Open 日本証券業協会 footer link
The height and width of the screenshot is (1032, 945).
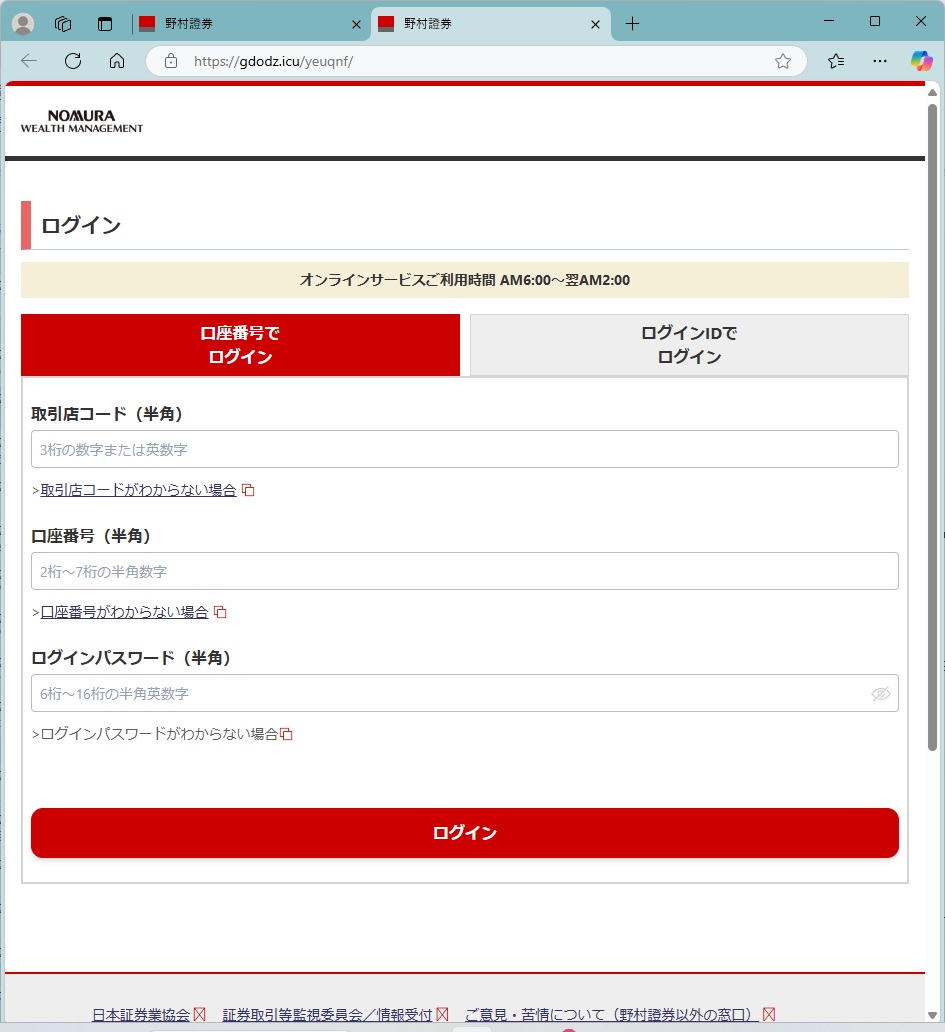pyautogui.click(x=141, y=1015)
